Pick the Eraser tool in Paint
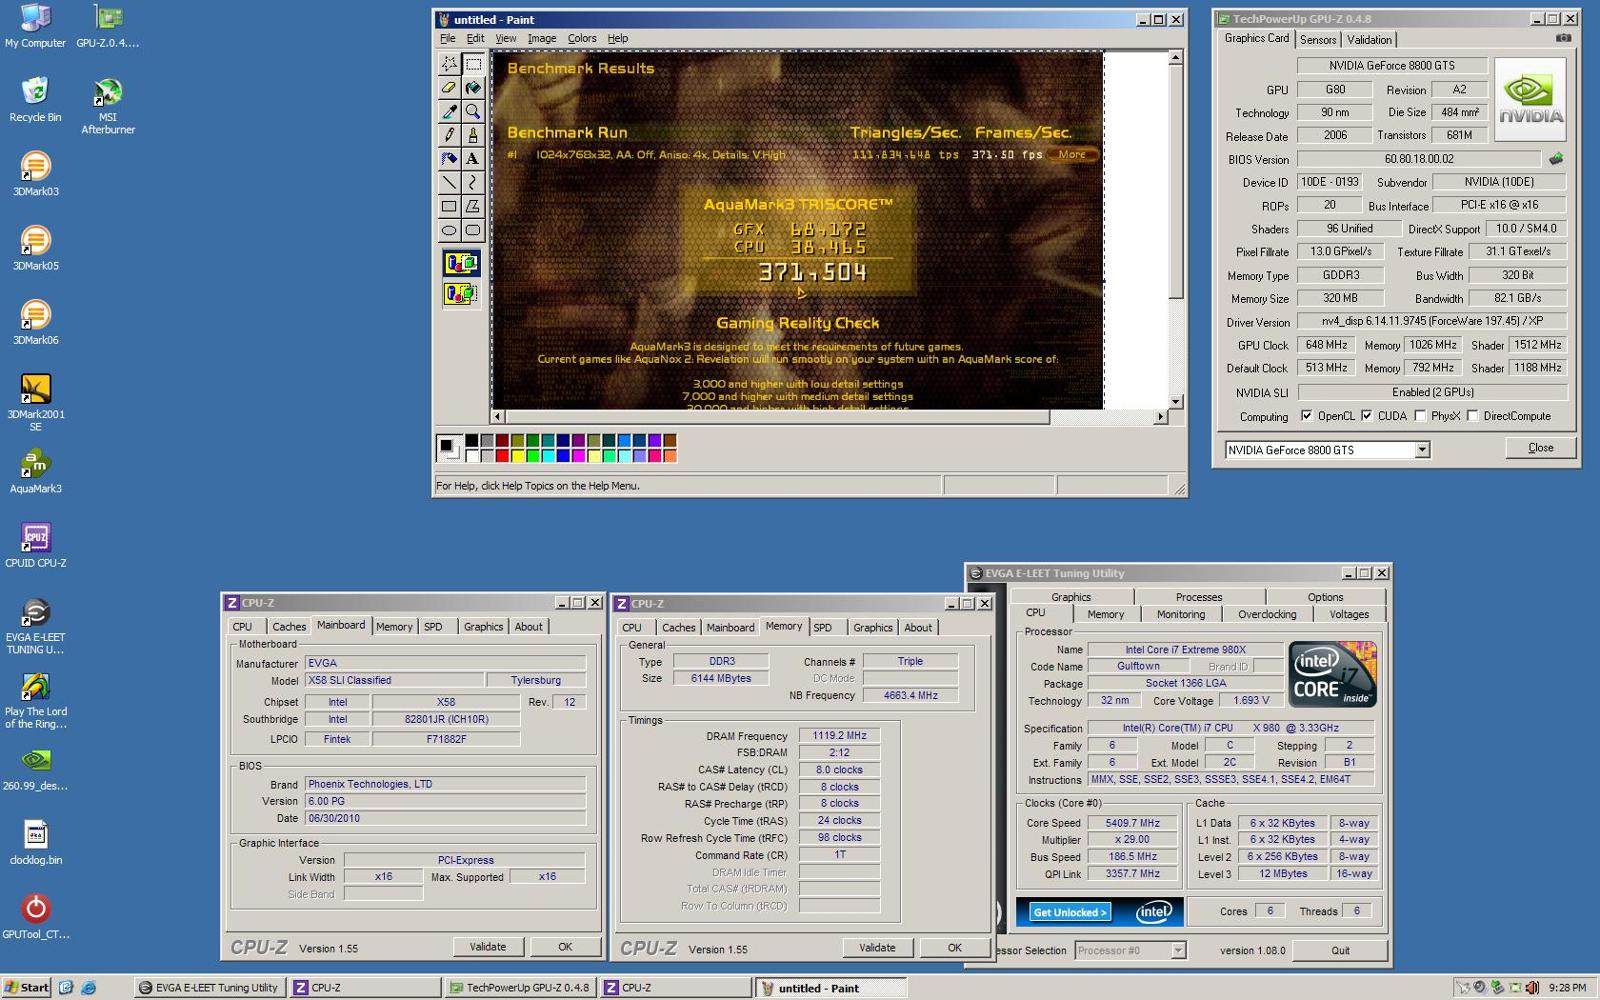 pos(449,87)
